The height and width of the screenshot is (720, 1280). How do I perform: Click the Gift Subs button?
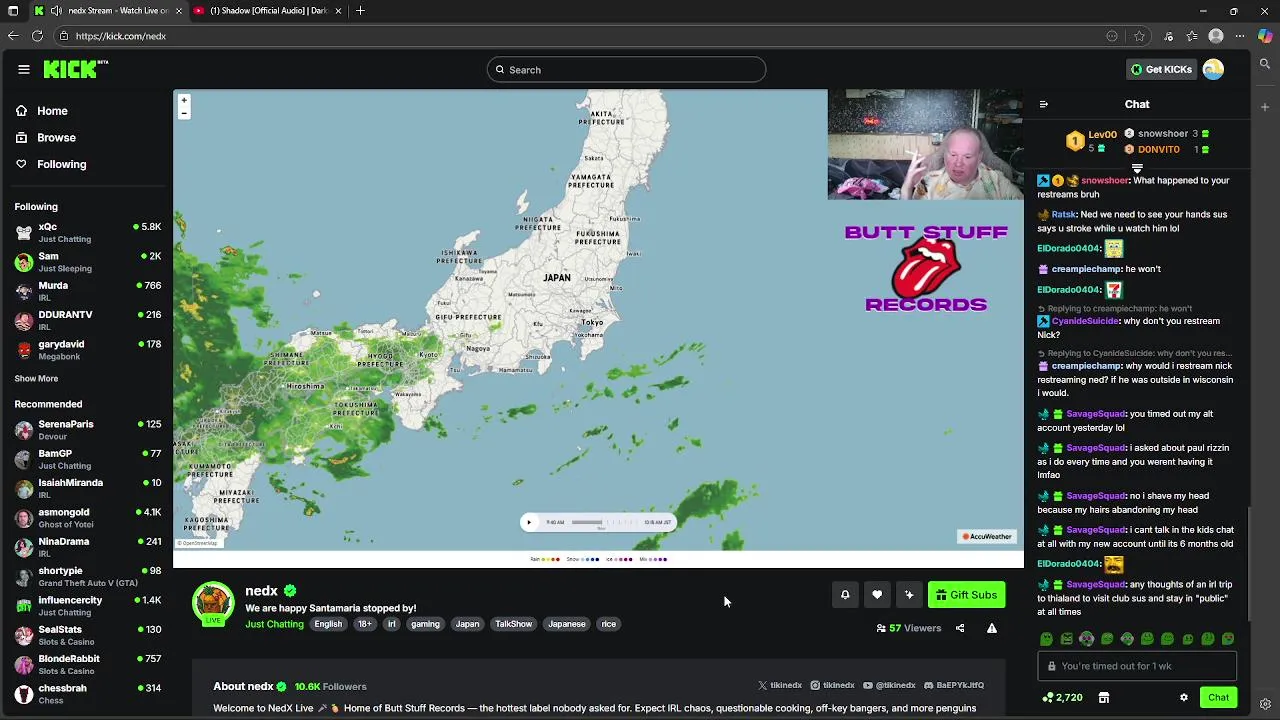(x=966, y=595)
